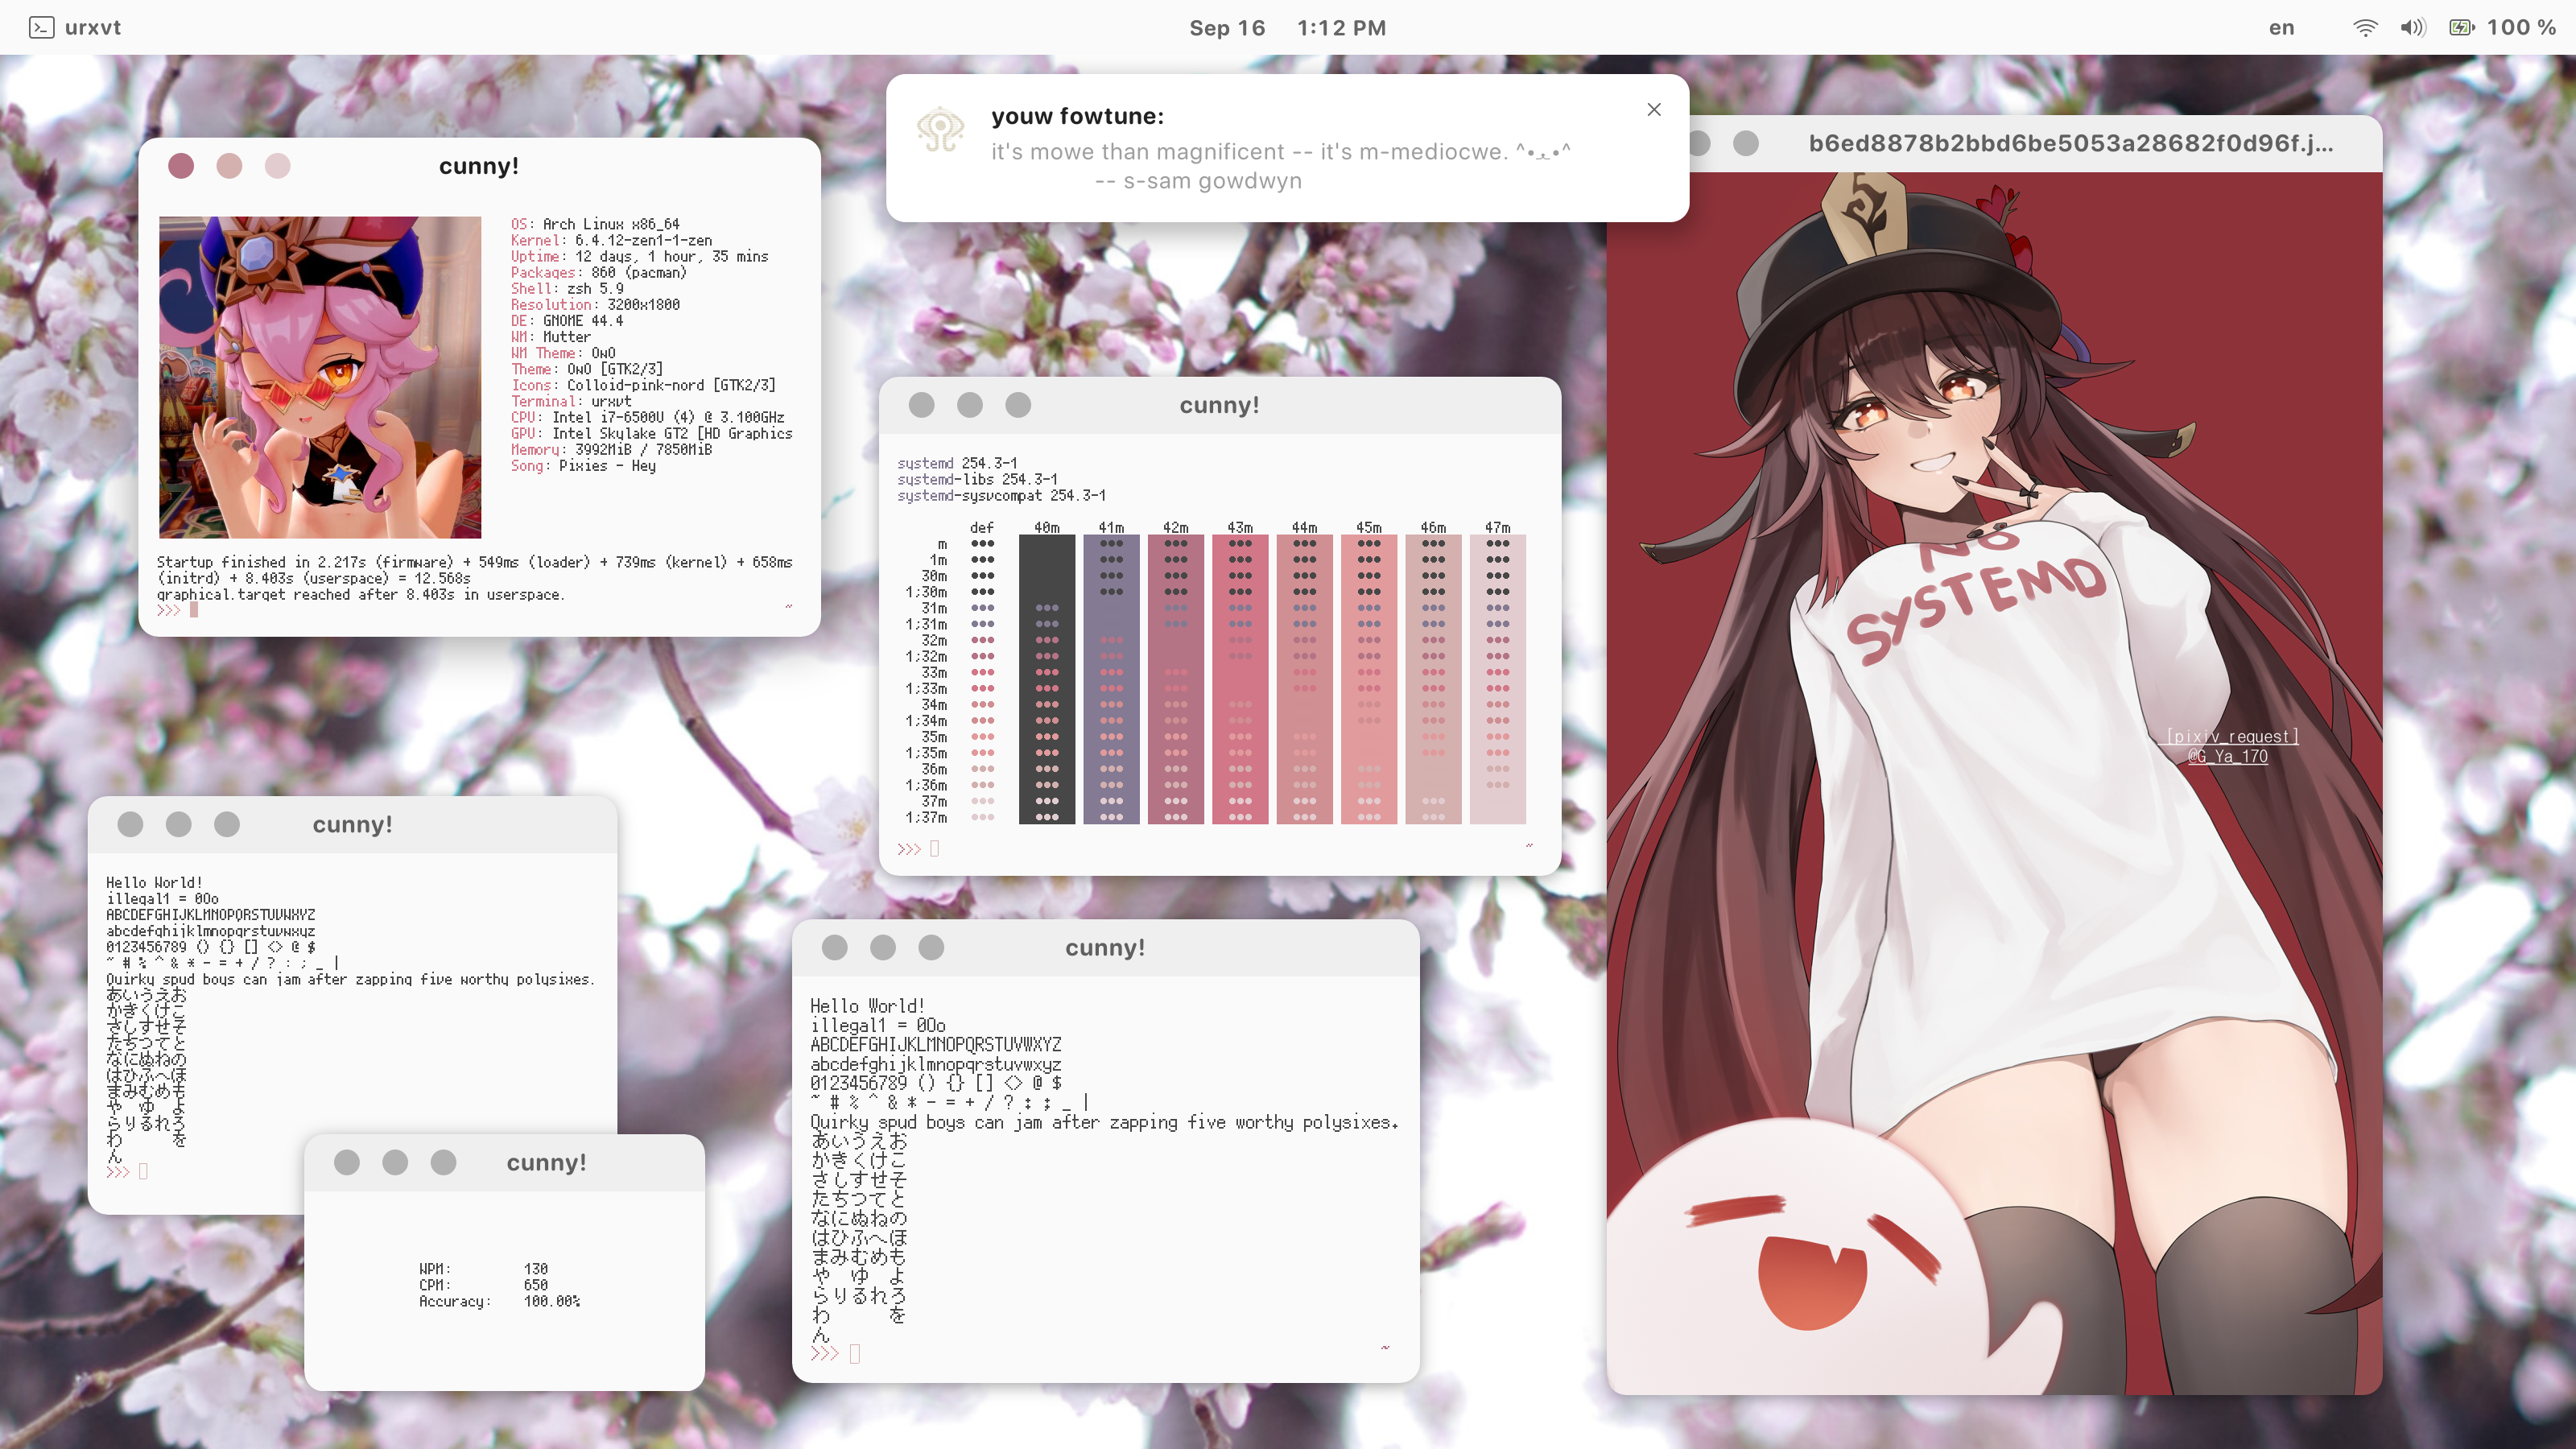Click the 'OS: Arch Linux x86_64' line
Screen dimensions: 2576x1449
pos(595,224)
